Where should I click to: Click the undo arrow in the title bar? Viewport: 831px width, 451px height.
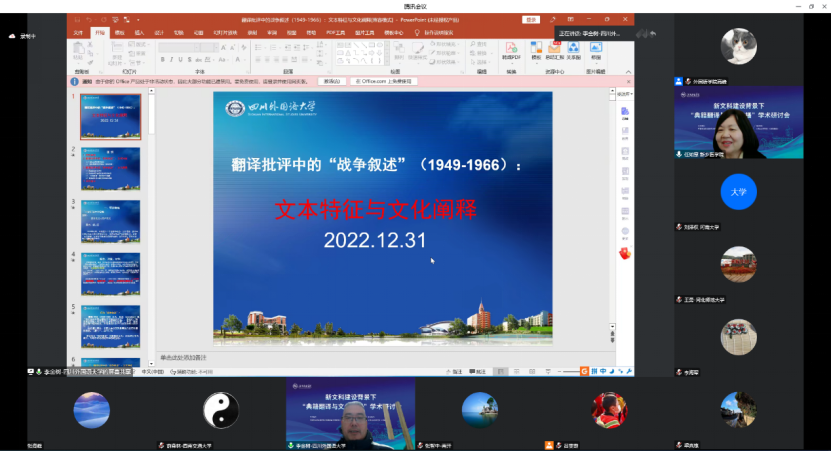tap(90, 19)
